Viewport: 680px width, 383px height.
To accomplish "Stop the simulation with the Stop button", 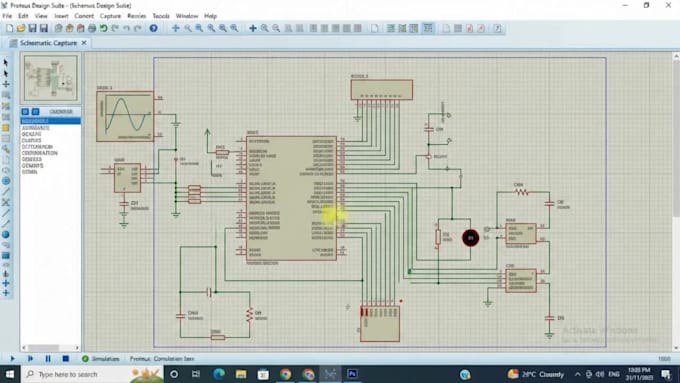I will coord(65,359).
